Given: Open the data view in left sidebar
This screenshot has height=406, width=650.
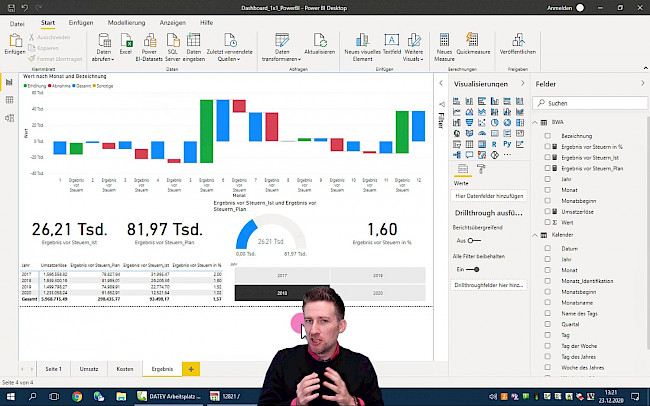Looking at the screenshot, I should pyautogui.click(x=9, y=101).
